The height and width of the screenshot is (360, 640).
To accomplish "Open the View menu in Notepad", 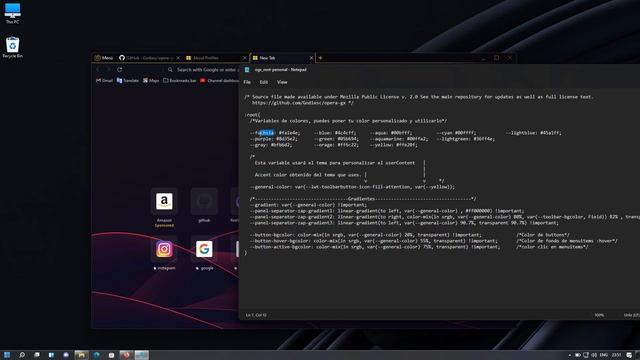I will tap(282, 82).
